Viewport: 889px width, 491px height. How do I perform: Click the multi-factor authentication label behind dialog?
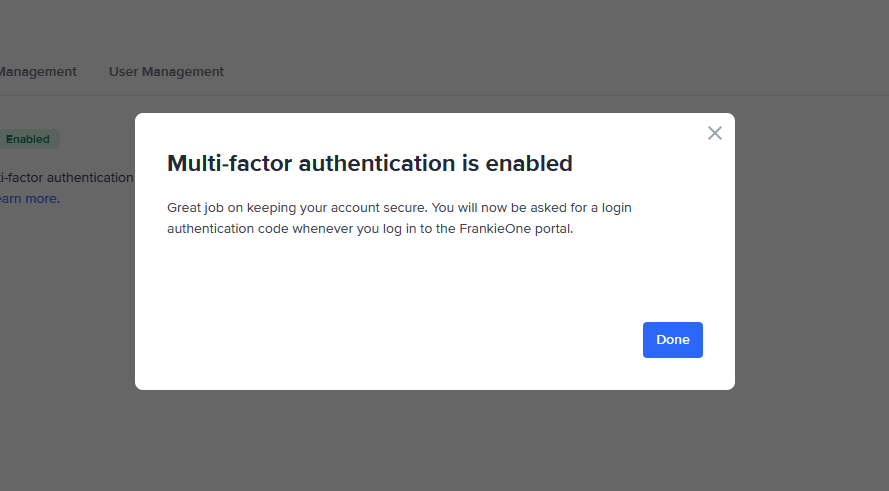(x=67, y=178)
